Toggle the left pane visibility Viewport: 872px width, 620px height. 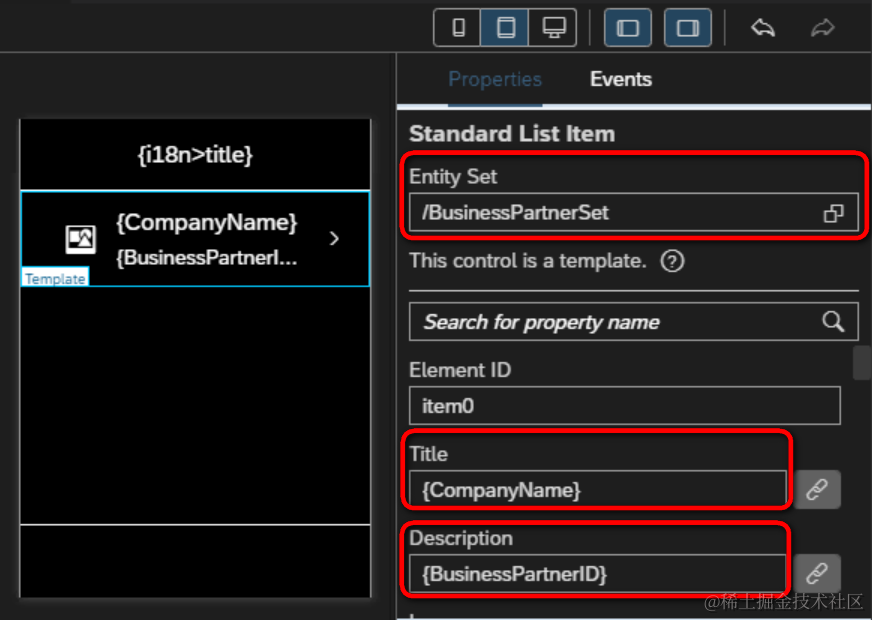(x=628, y=27)
